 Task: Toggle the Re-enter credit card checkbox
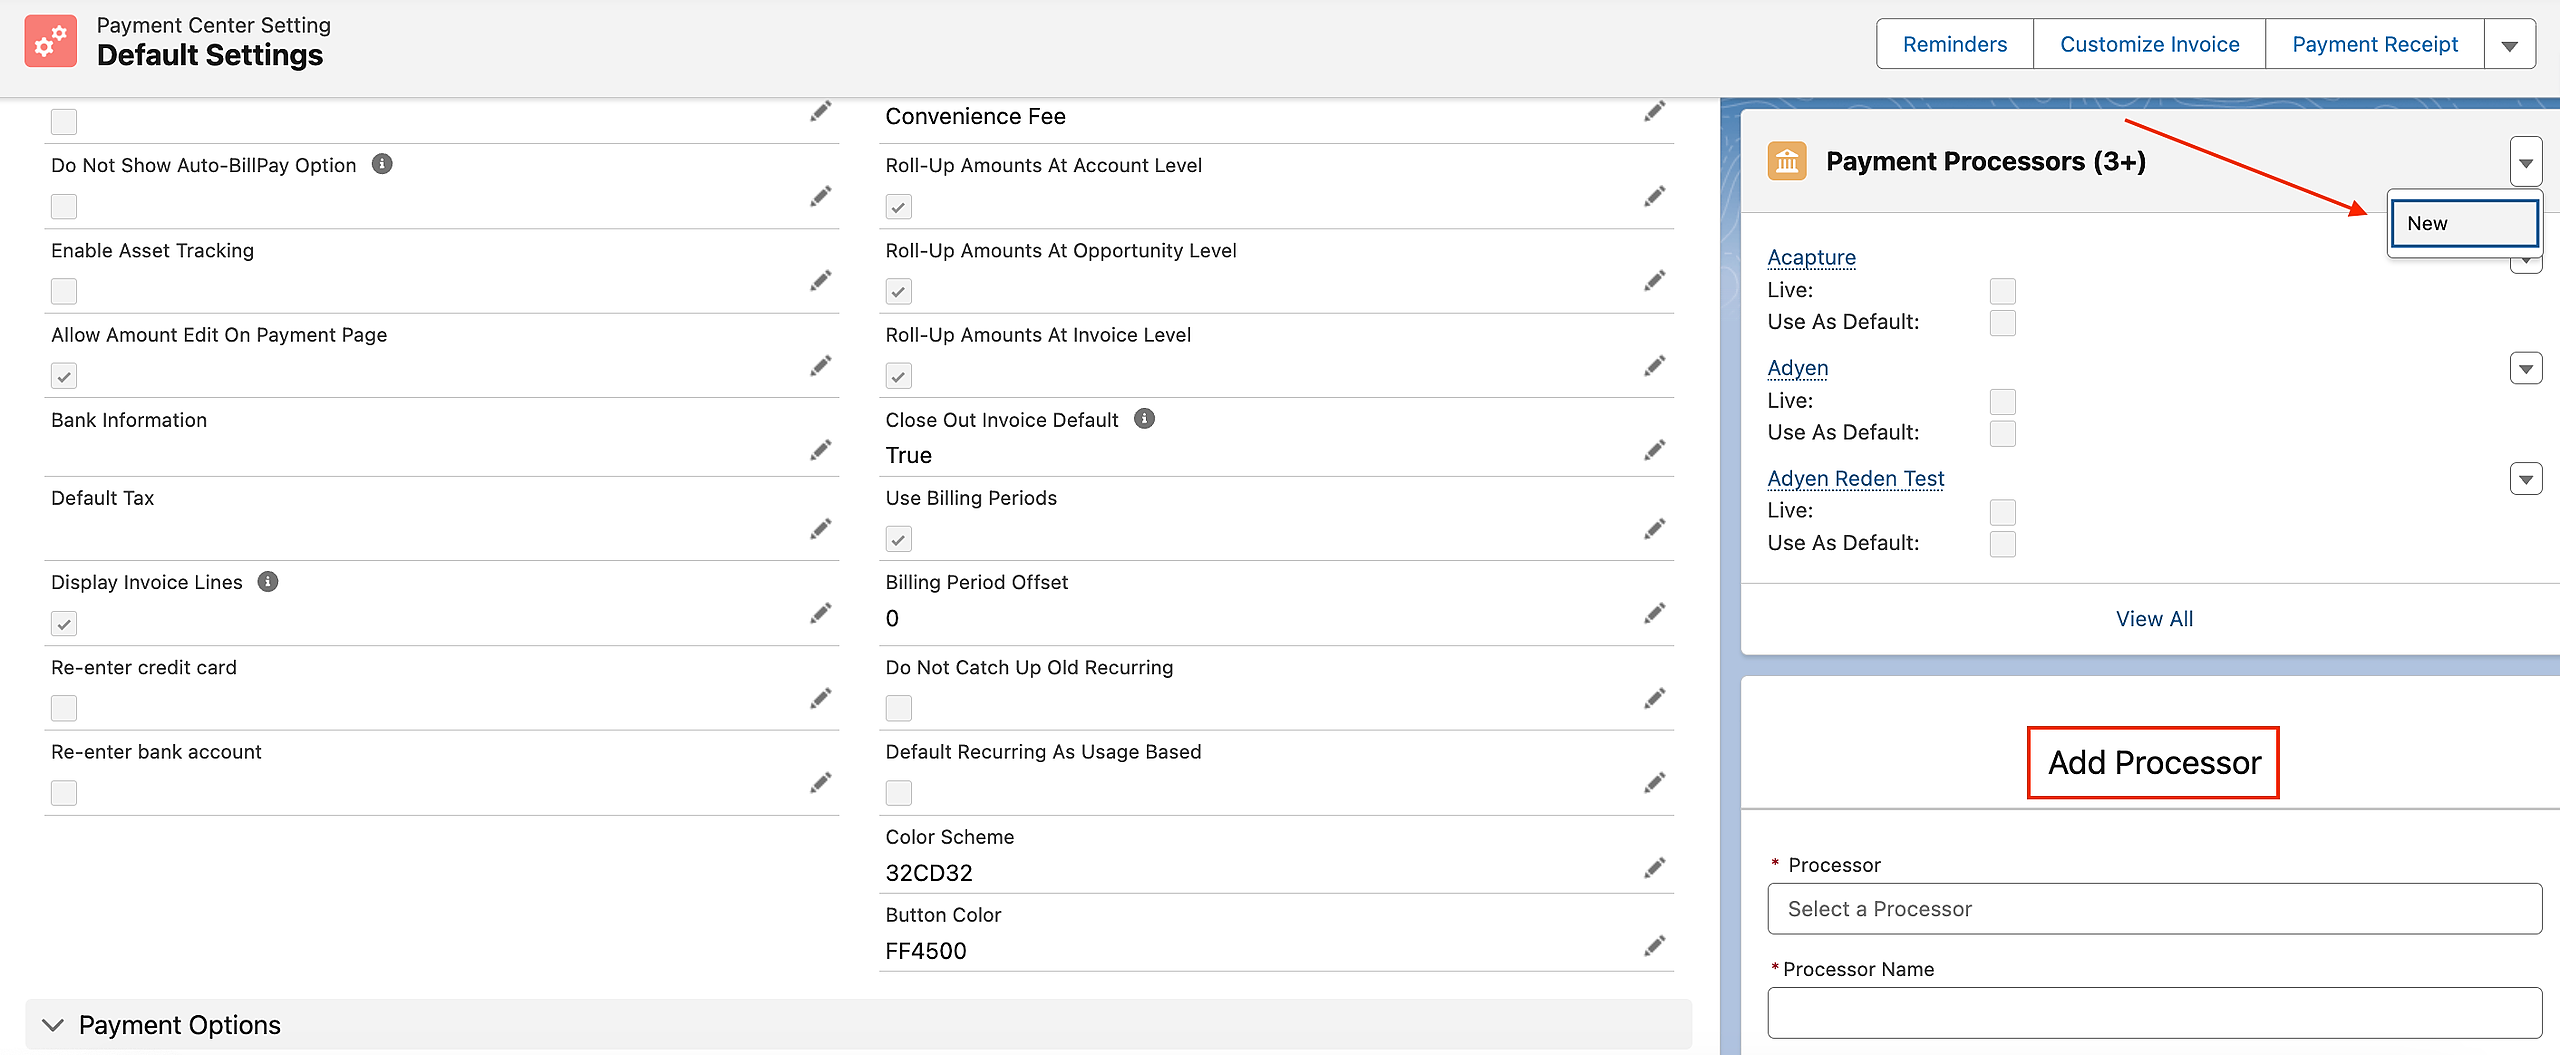coord(64,708)
